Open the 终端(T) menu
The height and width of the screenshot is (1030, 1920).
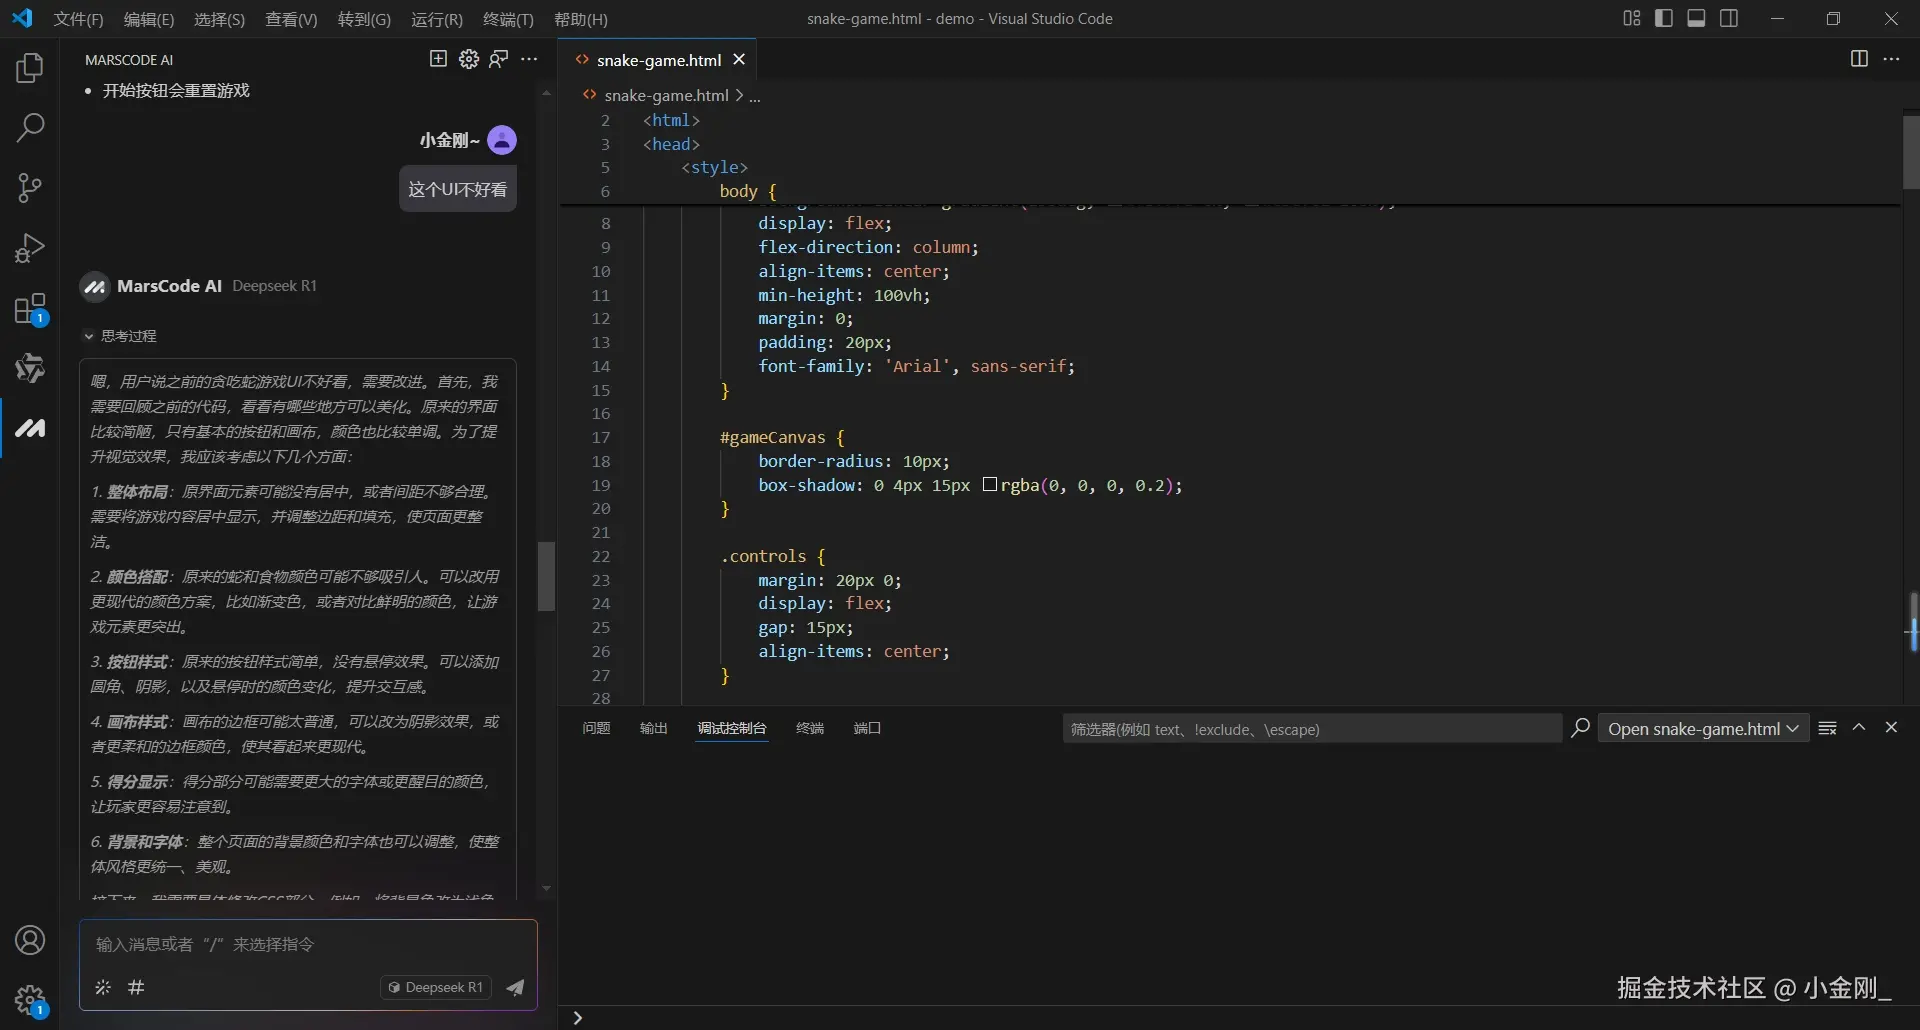508,19
